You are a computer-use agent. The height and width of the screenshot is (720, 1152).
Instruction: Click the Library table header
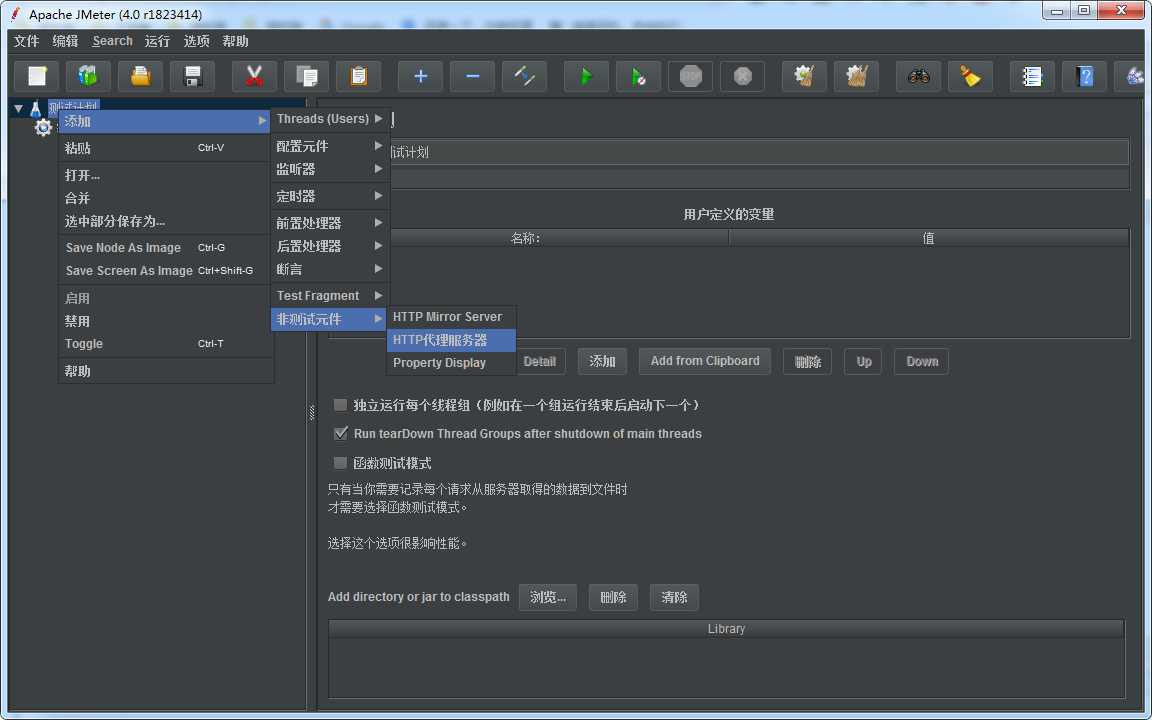(726, 629)
